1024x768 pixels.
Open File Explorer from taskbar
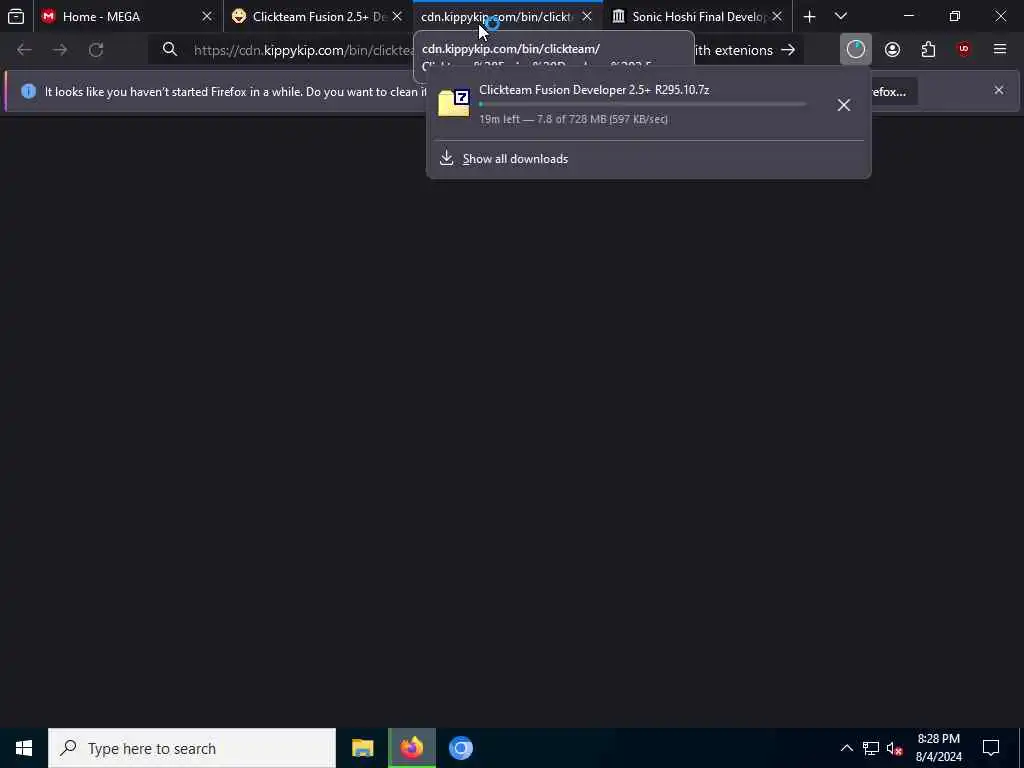362,748
